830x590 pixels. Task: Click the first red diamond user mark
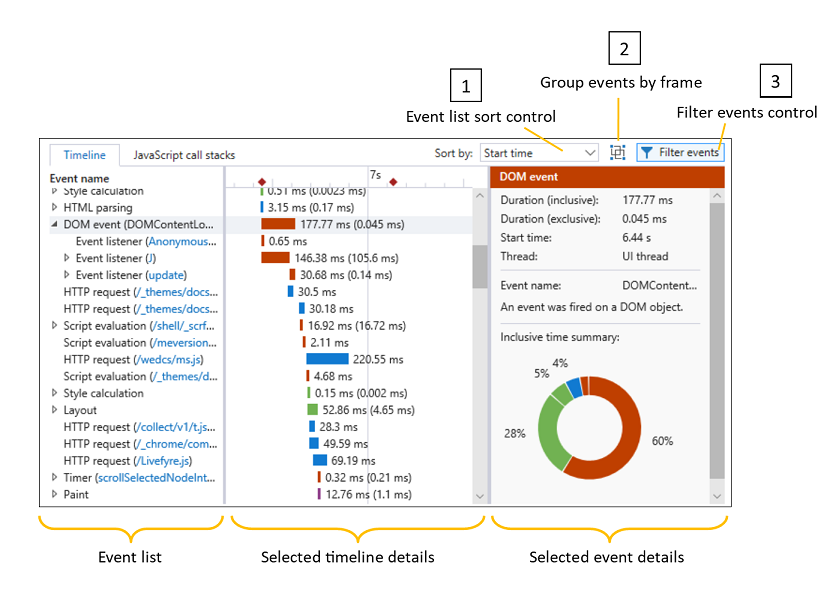click(x=262, y=182)
